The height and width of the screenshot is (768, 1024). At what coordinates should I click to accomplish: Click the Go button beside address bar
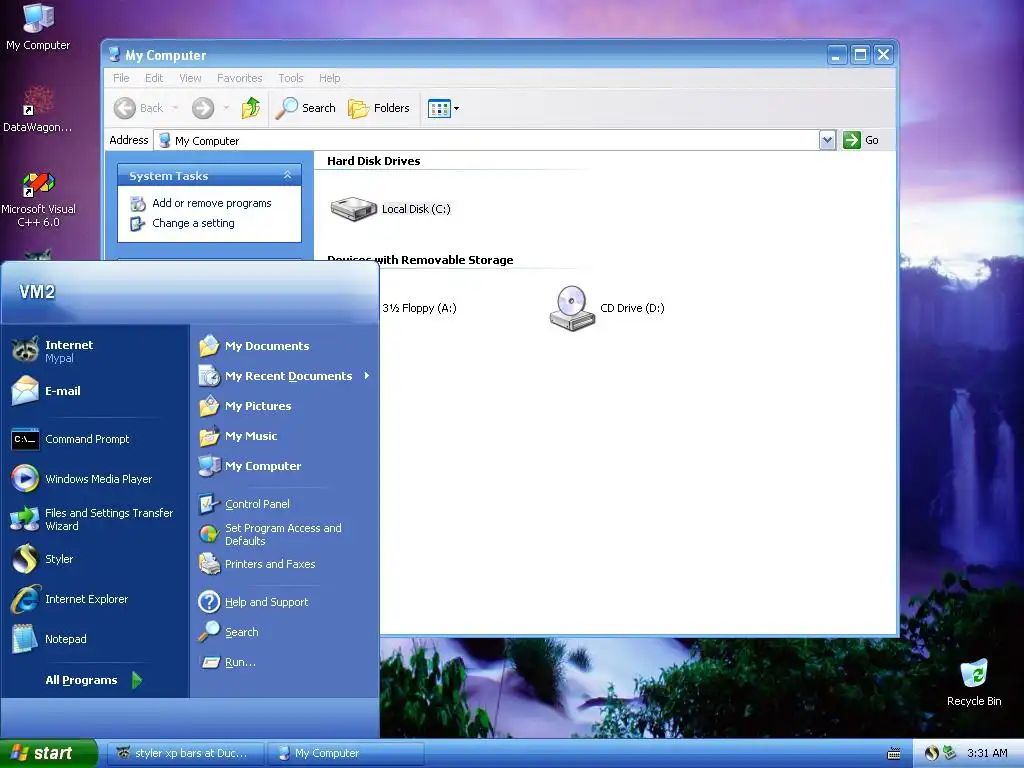point(861,140)
